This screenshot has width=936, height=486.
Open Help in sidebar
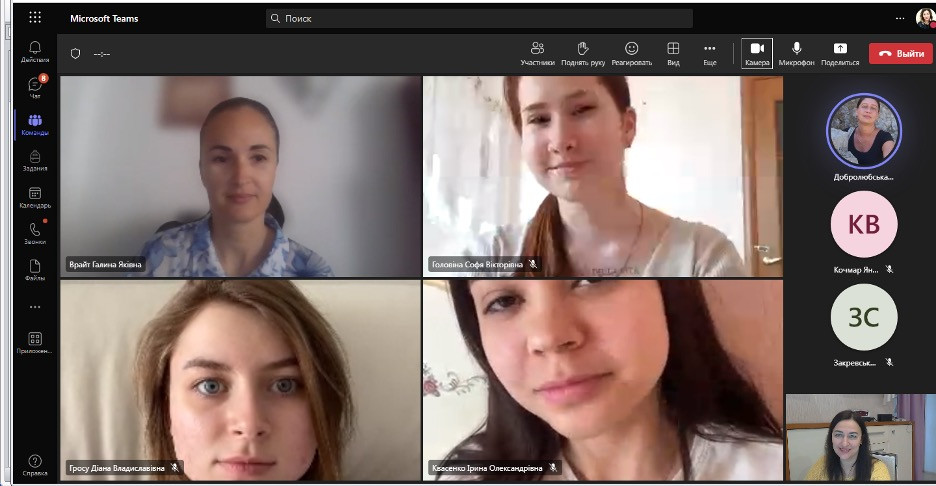35,465
